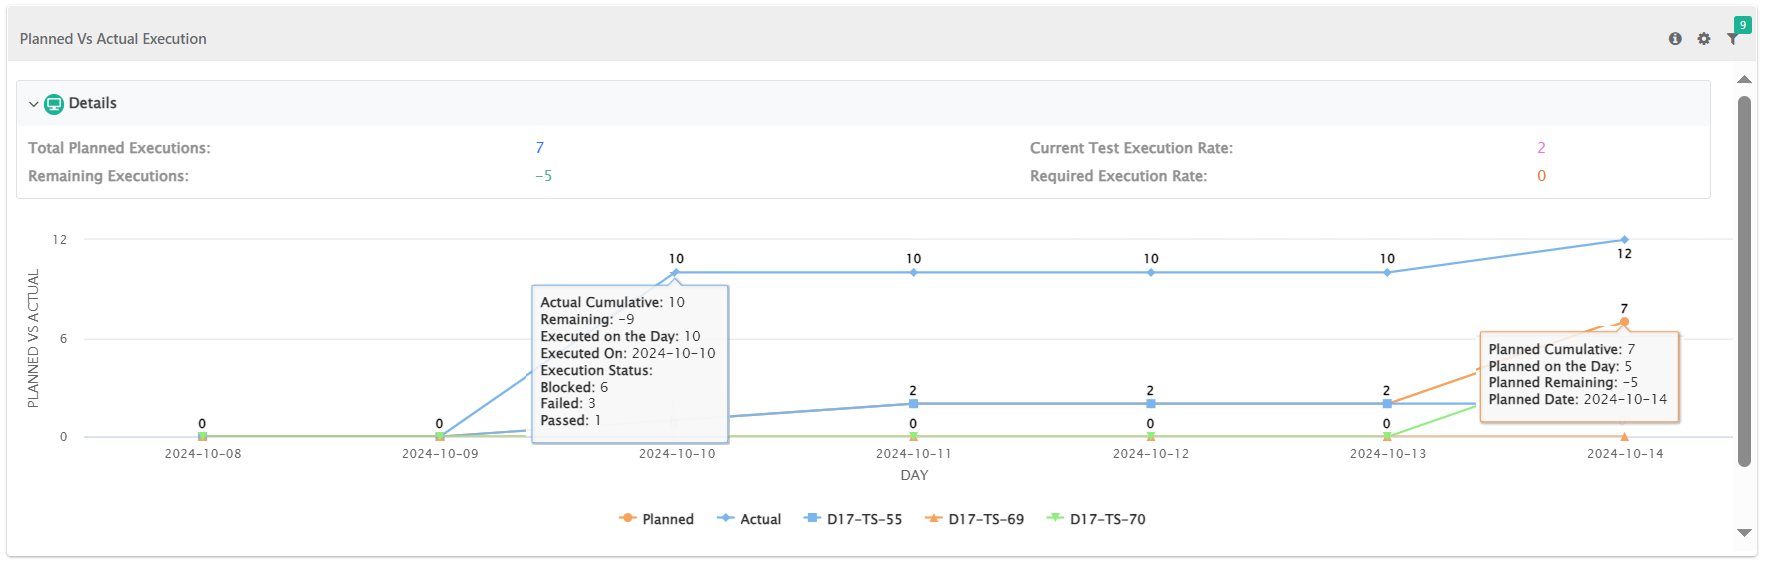The image size is (1766, 572).
Task: Click Total Planned Executions value 7
Action: pos(540,148)
